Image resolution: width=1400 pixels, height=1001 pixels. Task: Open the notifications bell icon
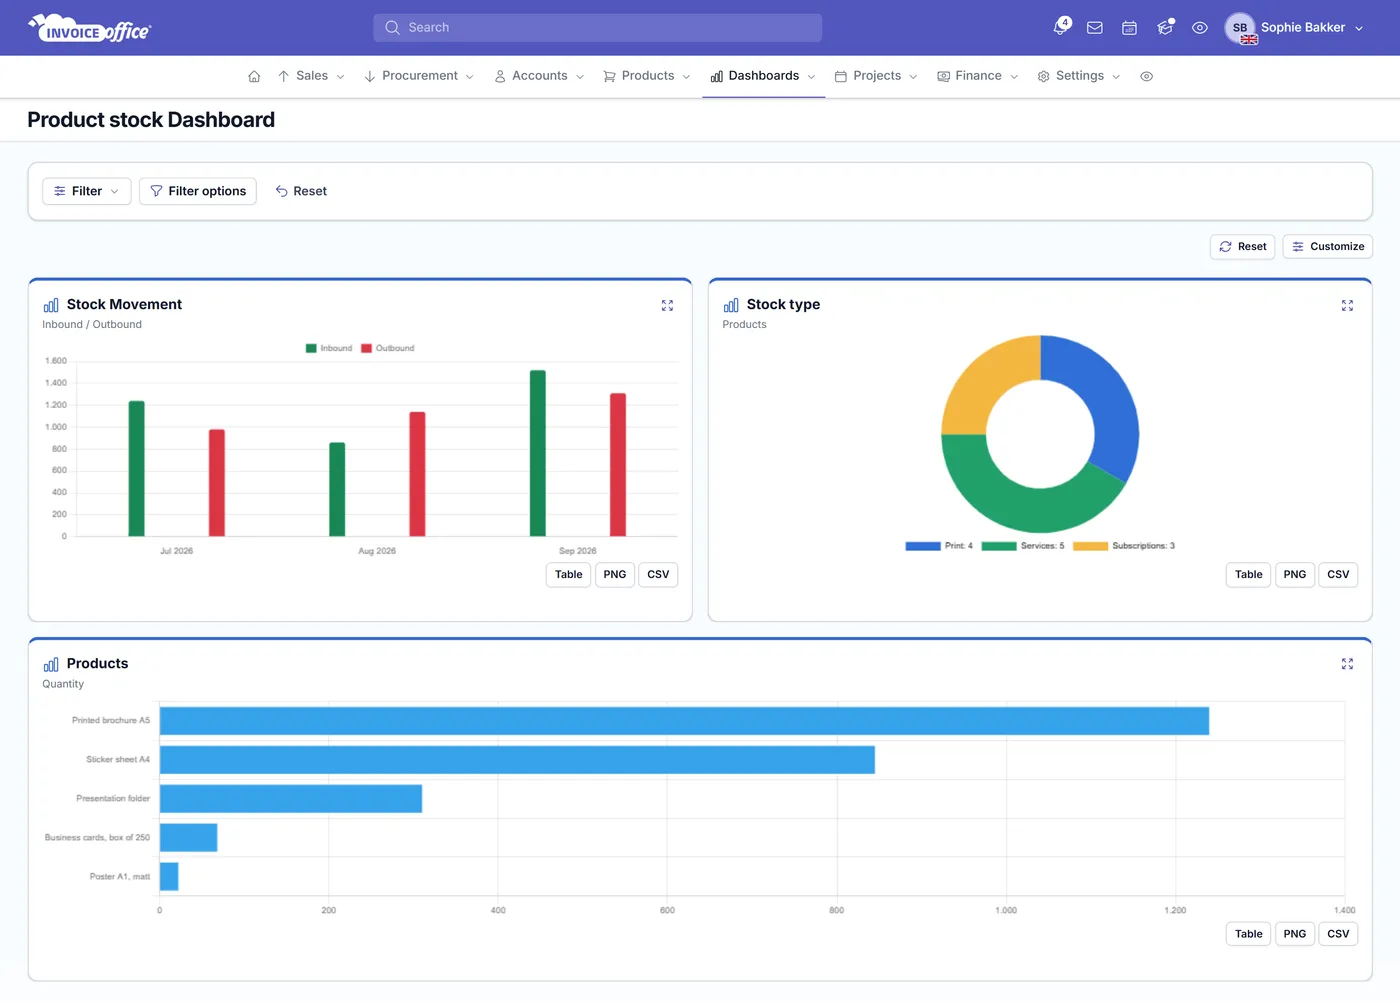pos(1061,27)
